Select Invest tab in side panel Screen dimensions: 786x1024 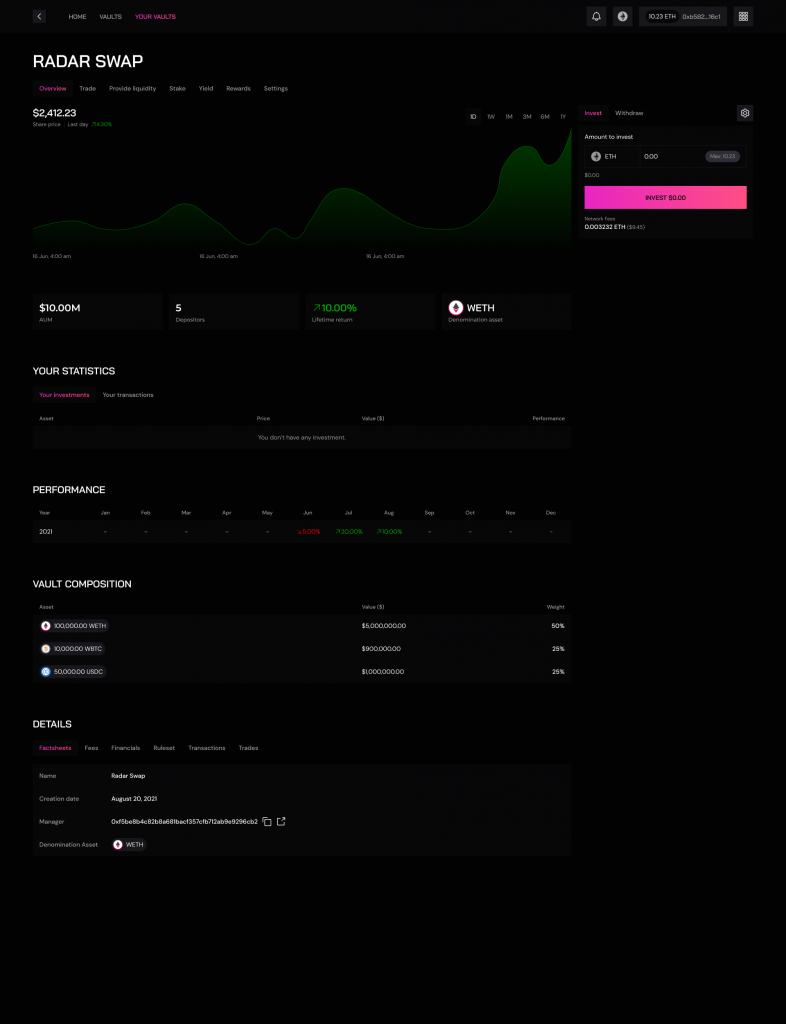tap(593, 113)
